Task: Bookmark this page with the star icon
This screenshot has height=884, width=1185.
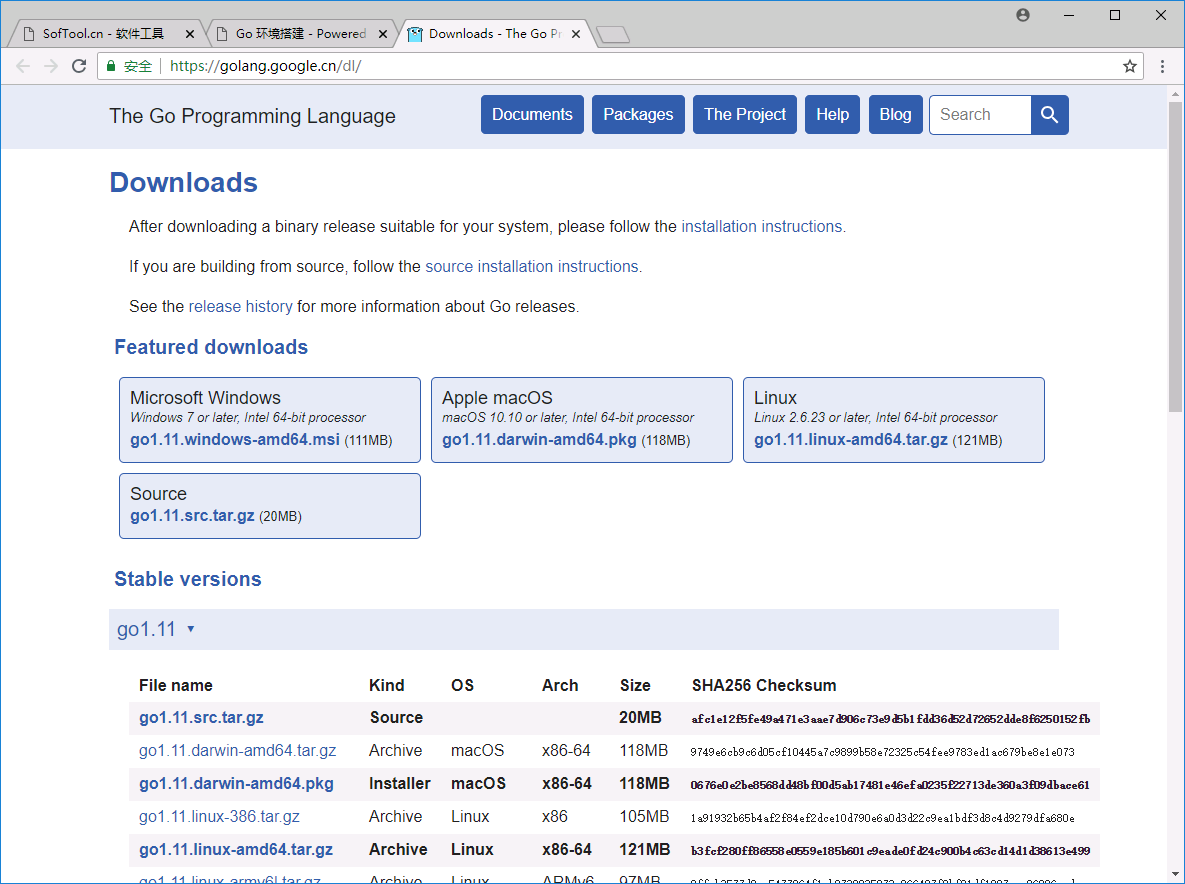Action: (x=1130, y=66)
